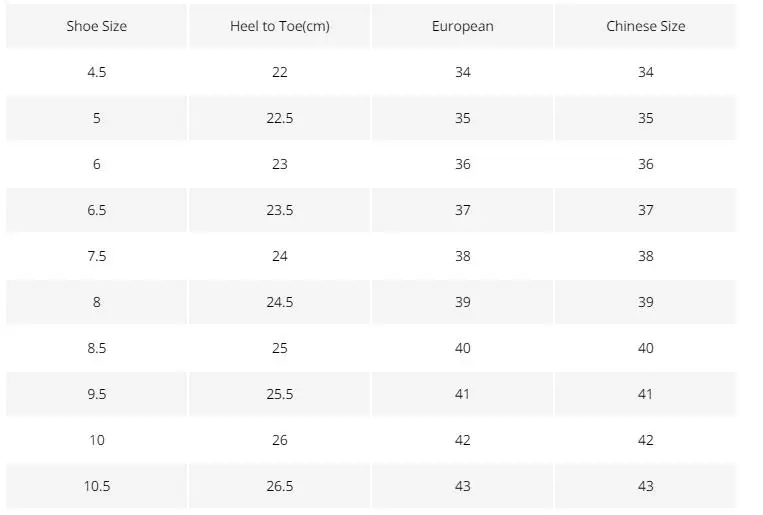Click the Heel to Toe(cm) column header
763x515 pixels.
[x=279, y=26]
